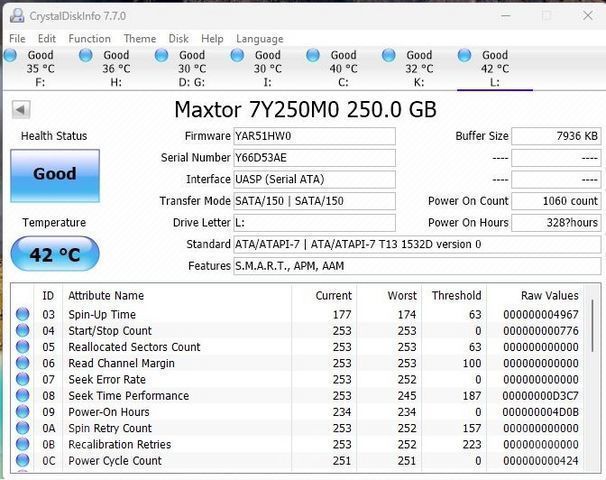
Task: Open the Edit menu
Action: (x=47, y=39)
